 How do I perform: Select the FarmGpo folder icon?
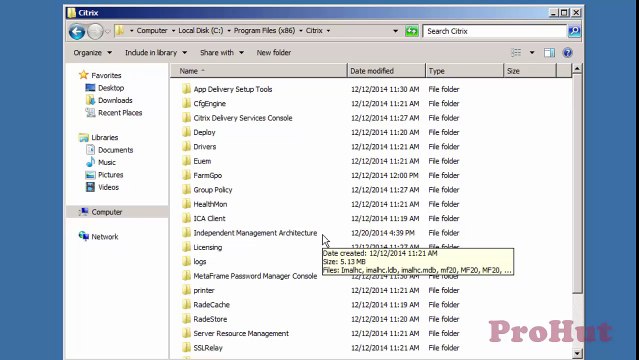(x=186, y=175)
